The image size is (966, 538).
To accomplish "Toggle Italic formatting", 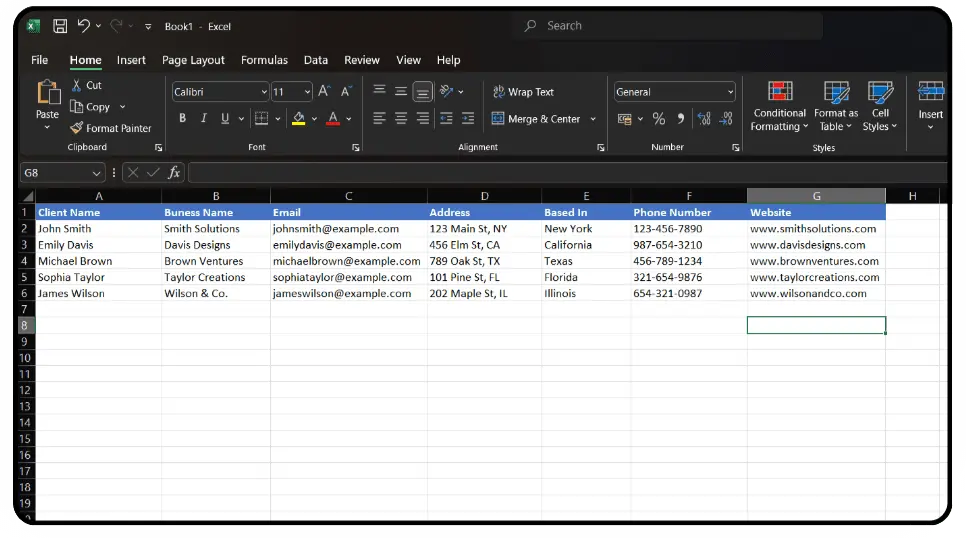I will click(204, 119).
